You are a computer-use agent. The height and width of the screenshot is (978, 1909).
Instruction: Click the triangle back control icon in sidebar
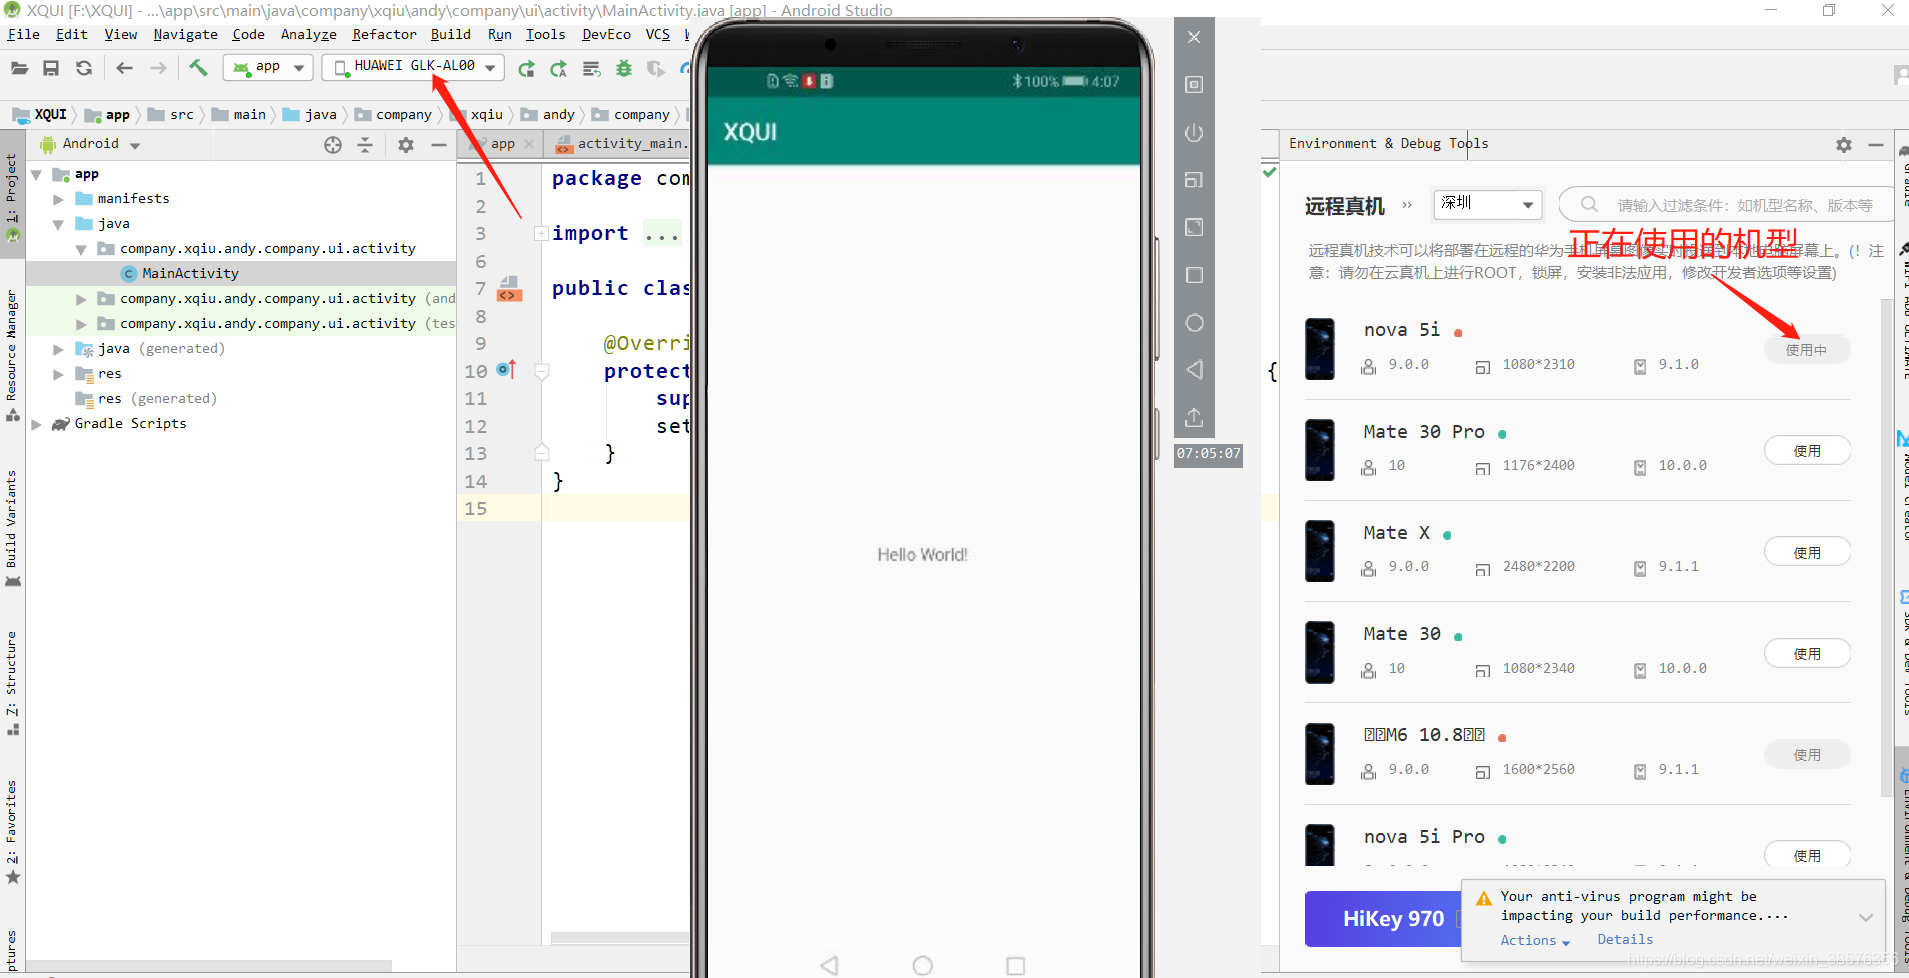[x=1194, y=370]
